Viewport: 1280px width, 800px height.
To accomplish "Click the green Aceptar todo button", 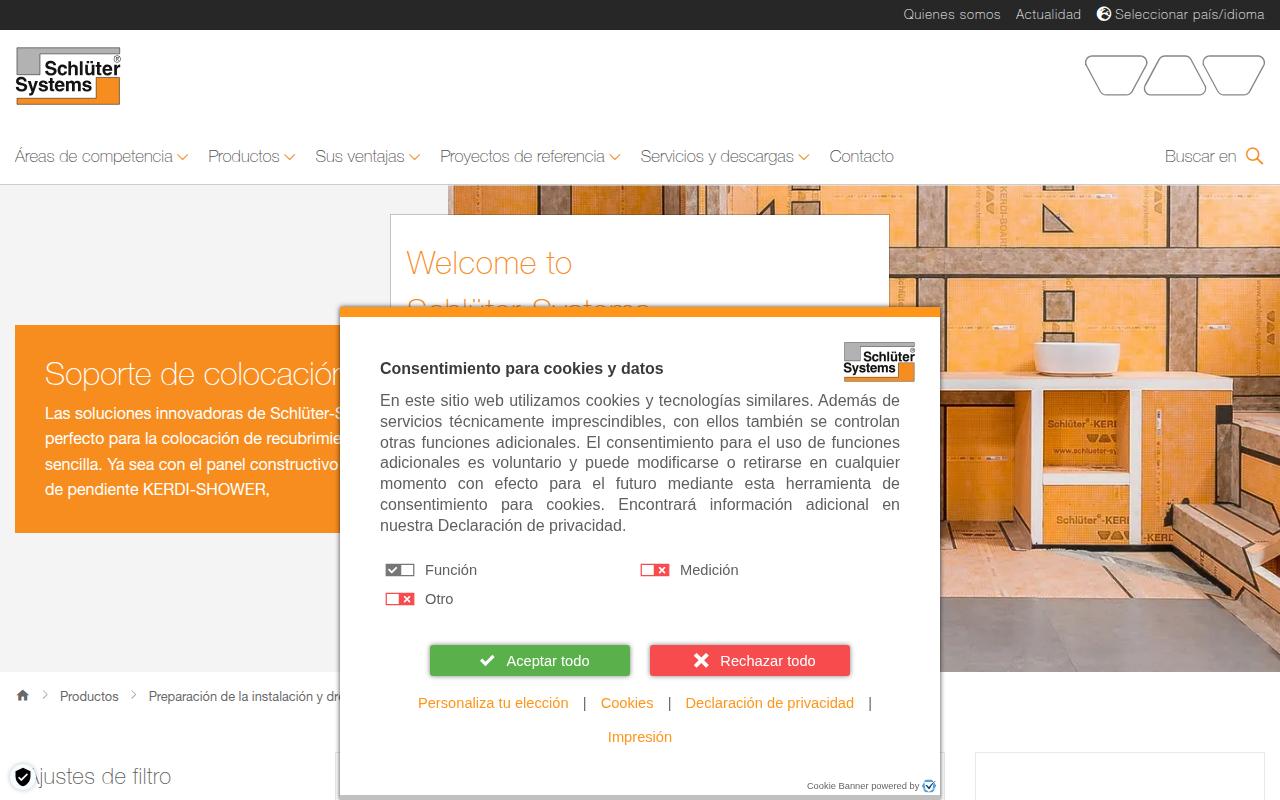I will [530, 660].
